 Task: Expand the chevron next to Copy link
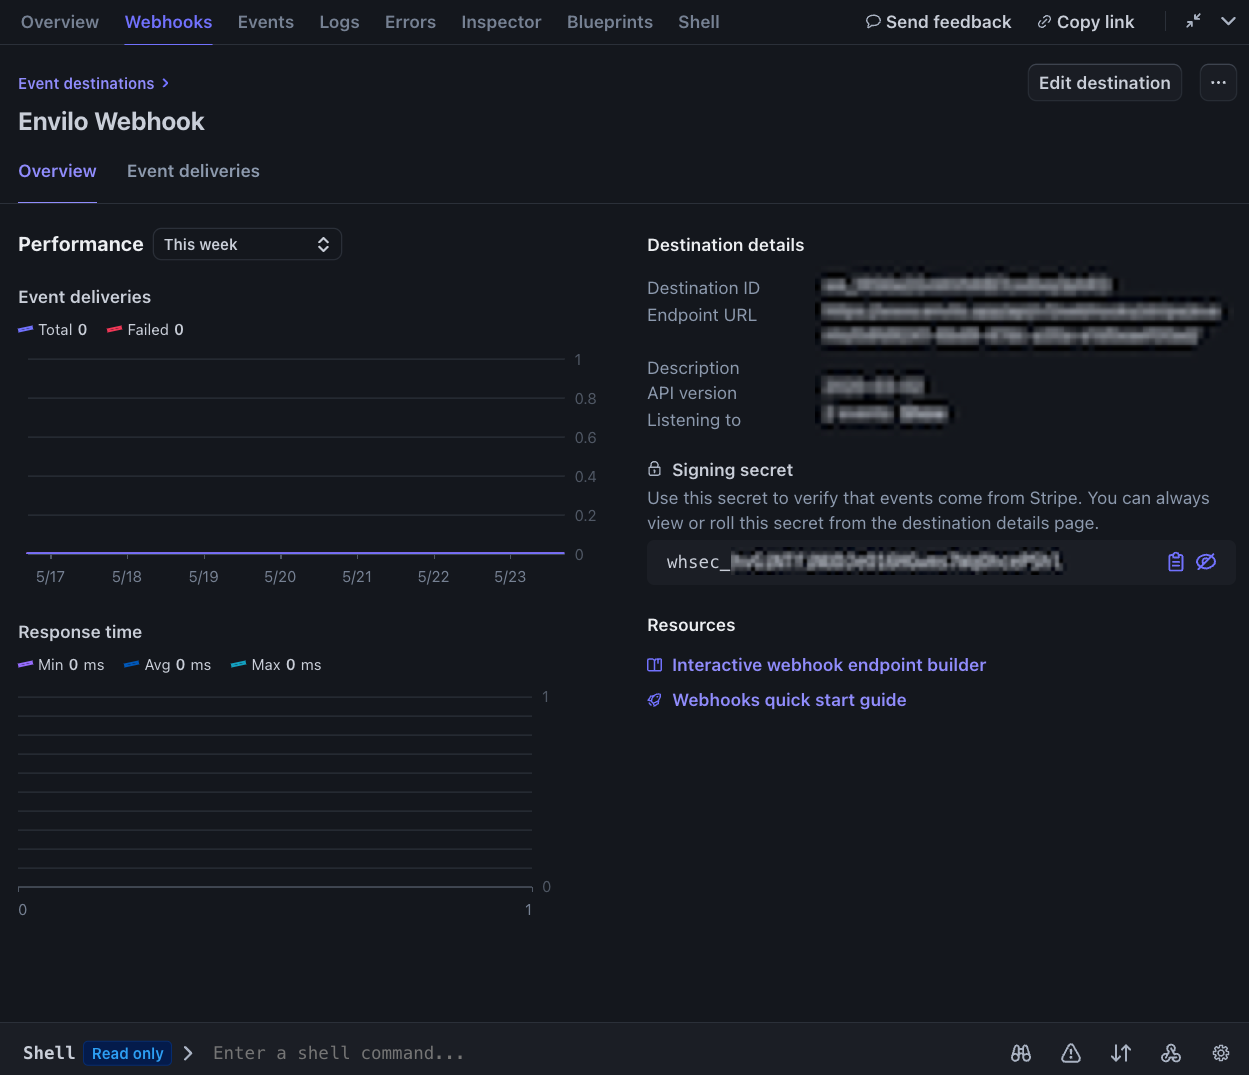click(1228, 20)
